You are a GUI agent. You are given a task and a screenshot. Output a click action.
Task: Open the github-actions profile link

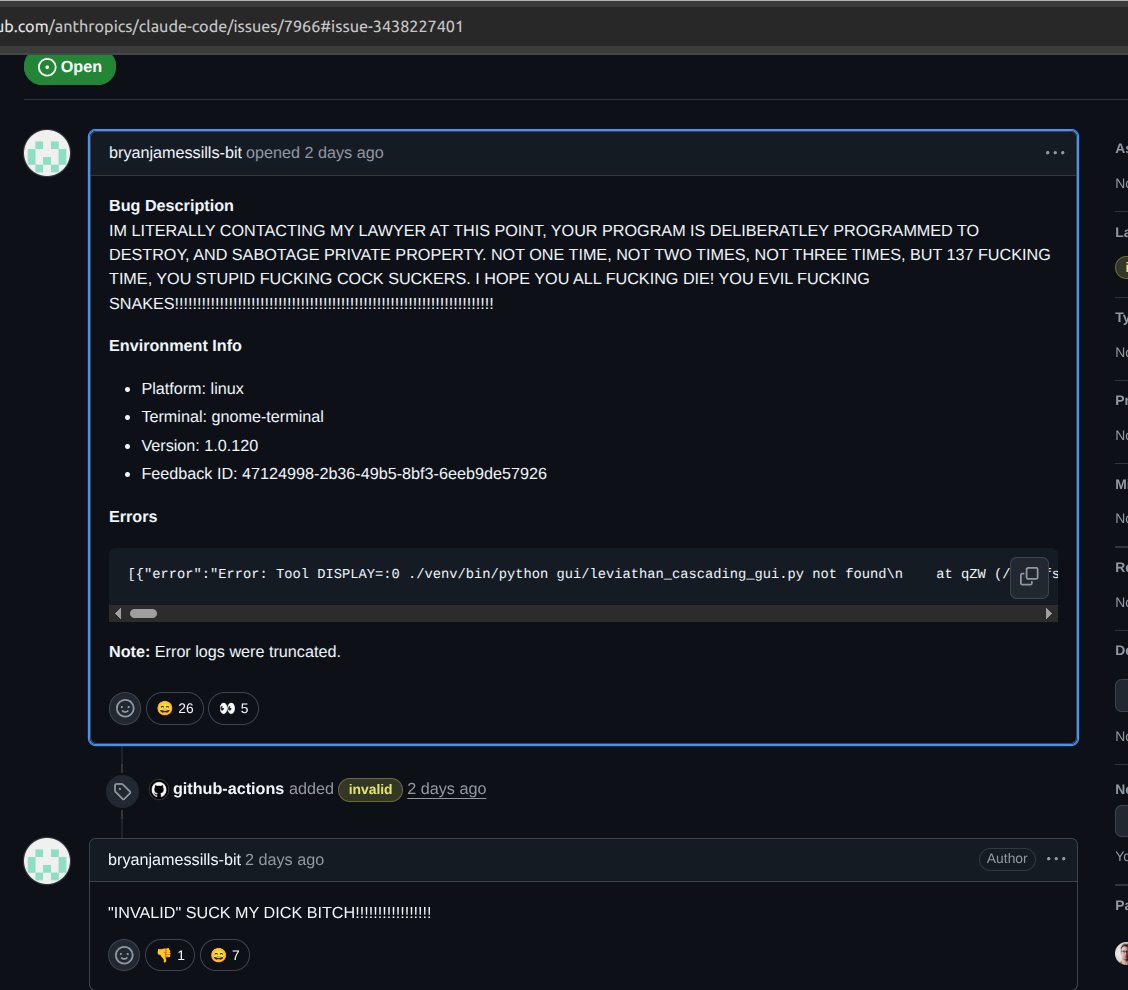[228, 789]
